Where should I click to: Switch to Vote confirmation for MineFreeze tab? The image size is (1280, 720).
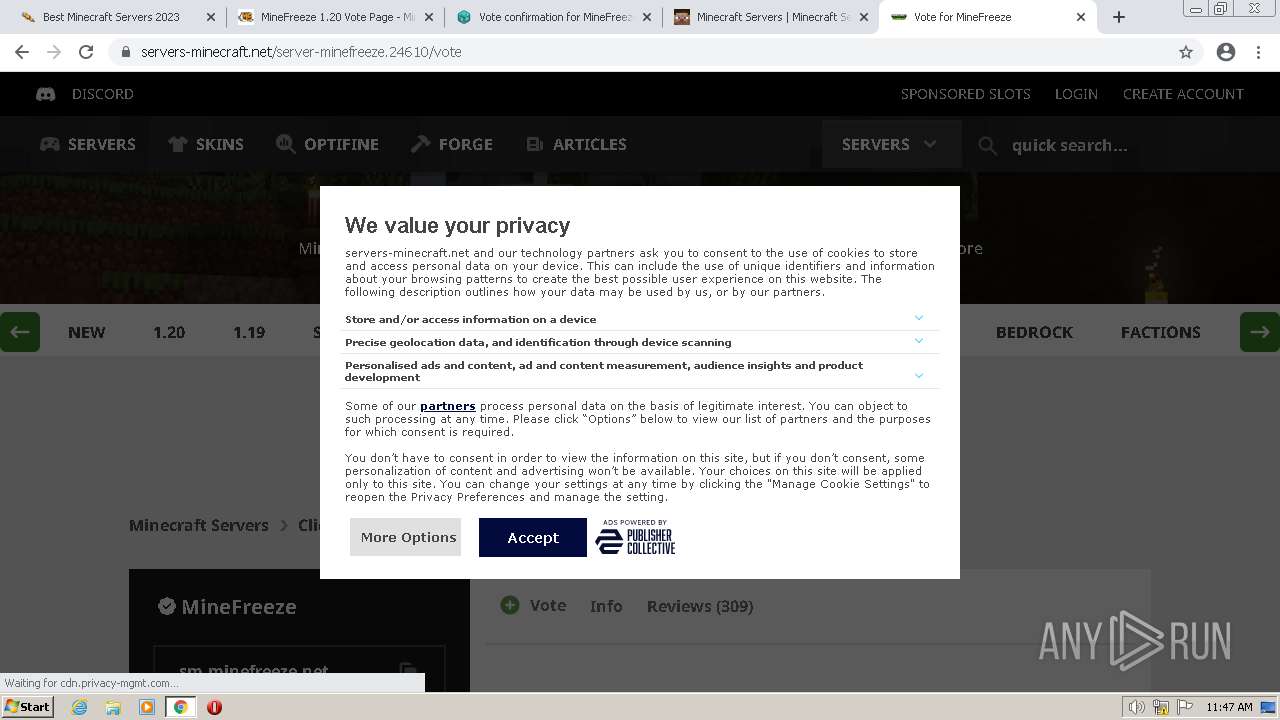click(555, 17)
